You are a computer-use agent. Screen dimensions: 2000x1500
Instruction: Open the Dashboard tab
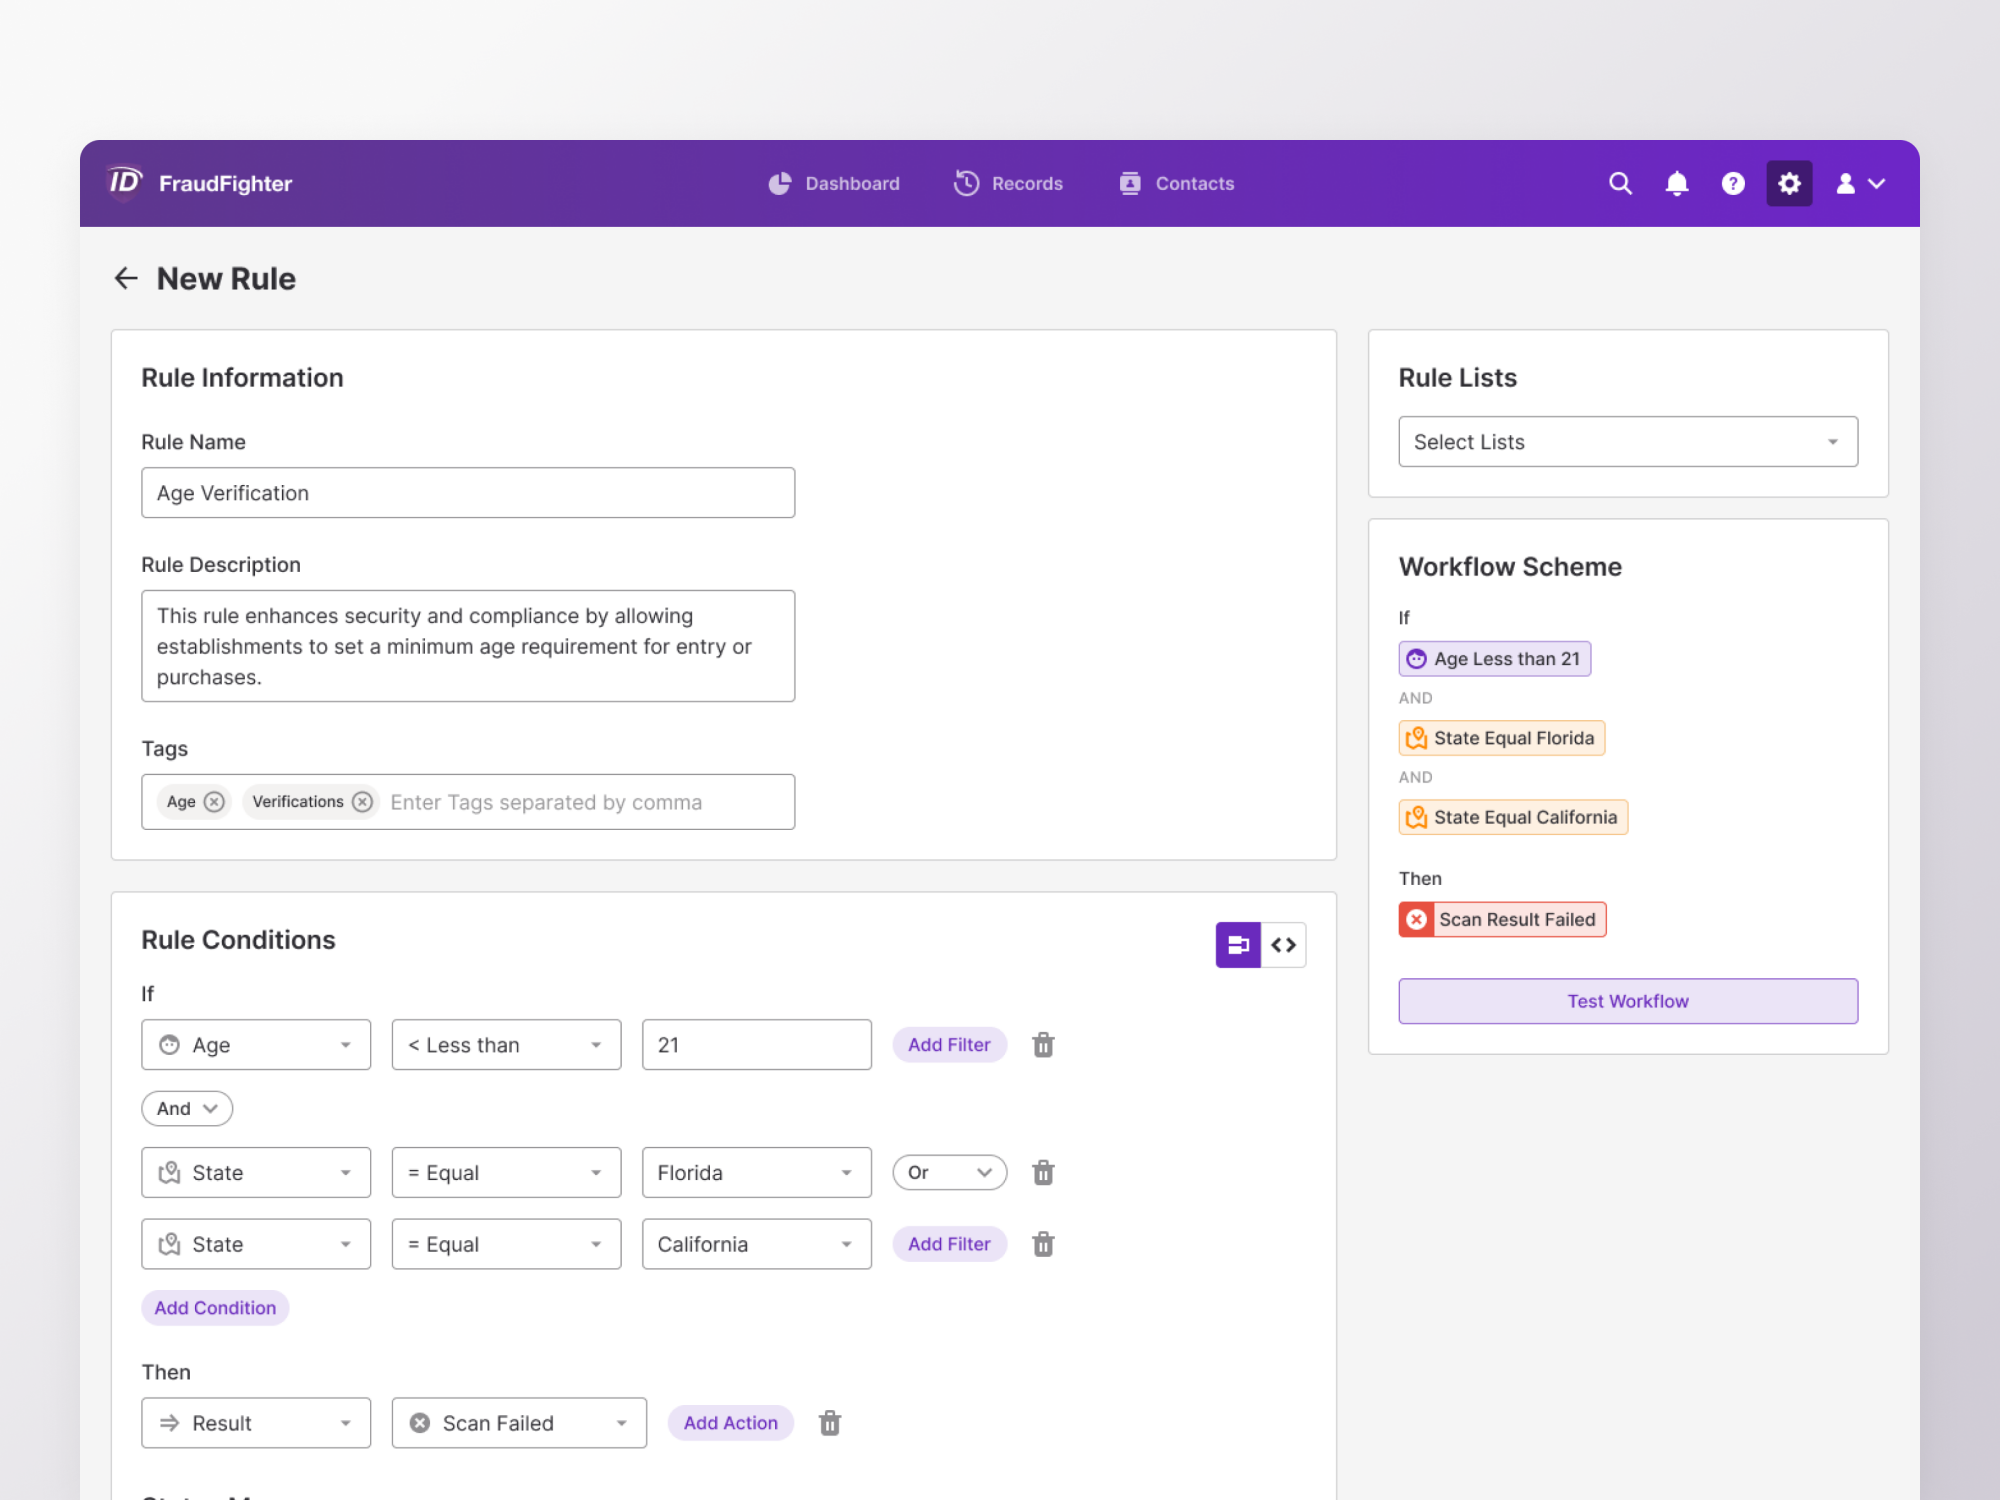tap(834, 184)
